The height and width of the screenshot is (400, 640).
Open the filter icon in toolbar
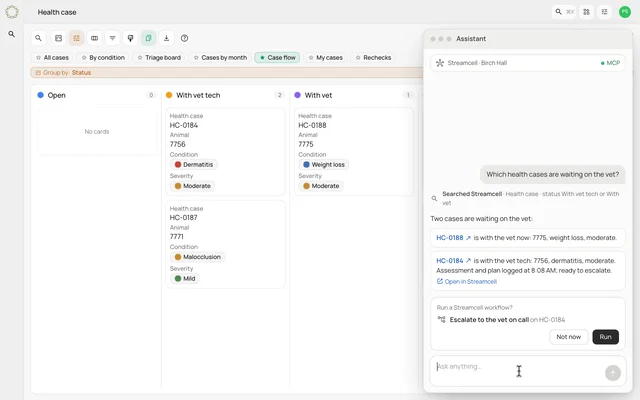112,38
